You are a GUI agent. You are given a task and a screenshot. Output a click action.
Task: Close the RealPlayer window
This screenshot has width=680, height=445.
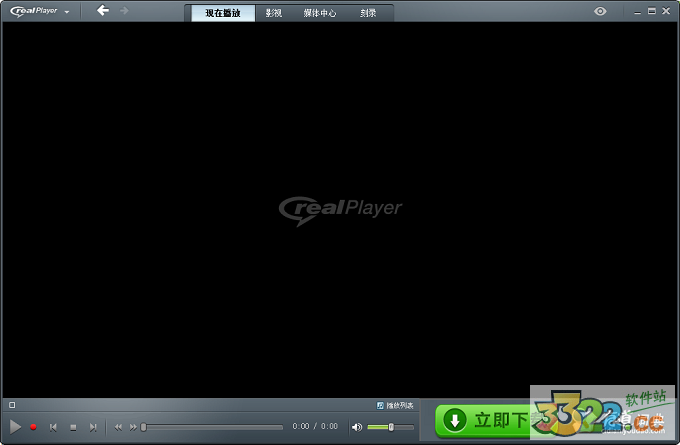pos(666,11)
